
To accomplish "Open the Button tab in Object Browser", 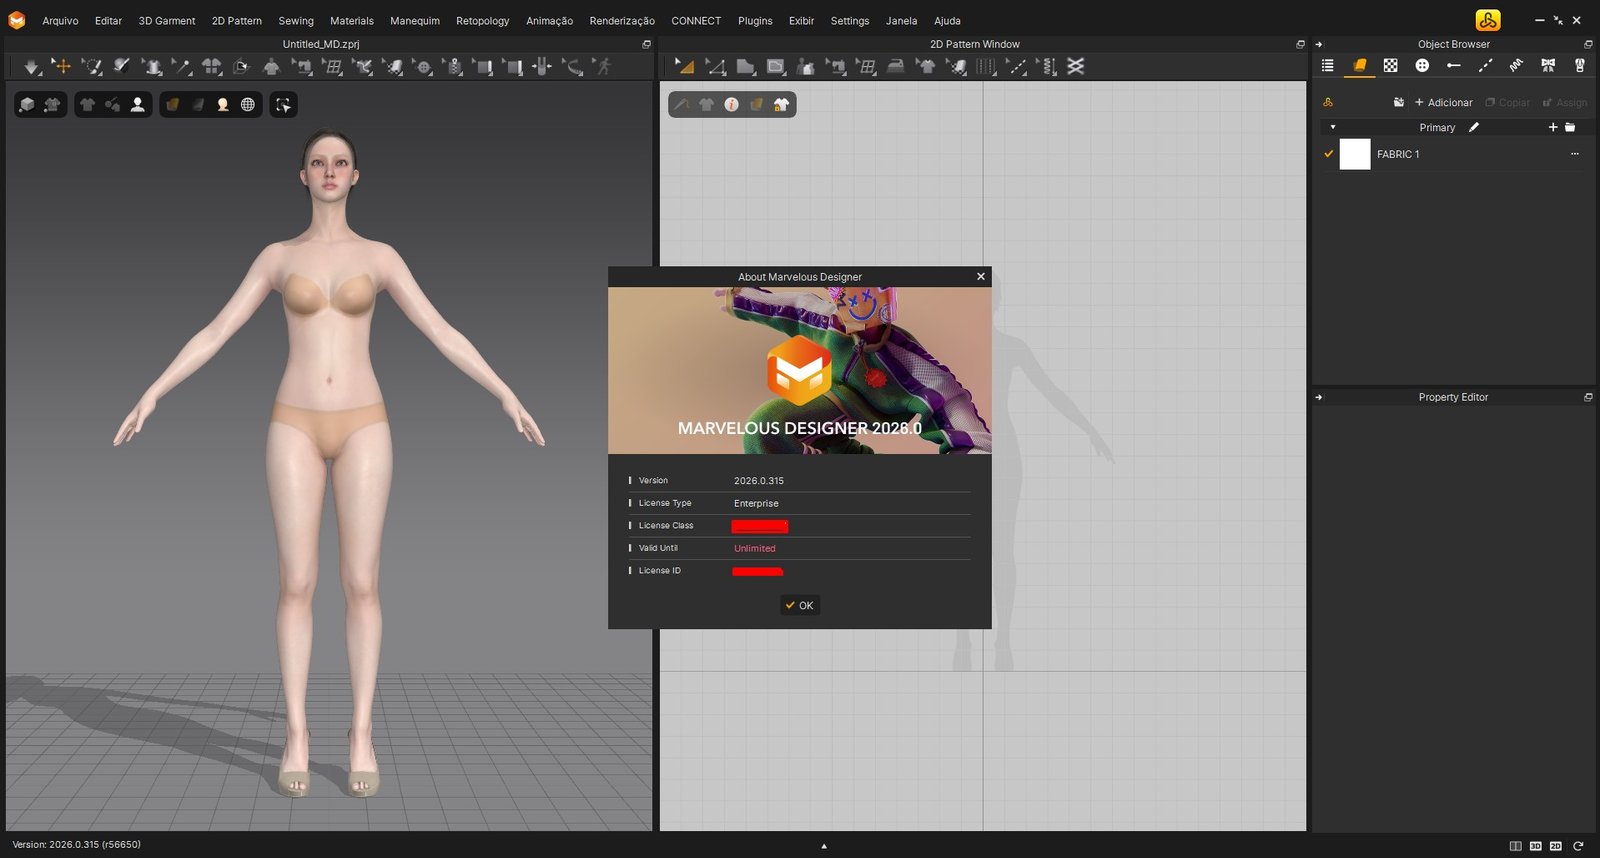I will tap(1422, 65).
